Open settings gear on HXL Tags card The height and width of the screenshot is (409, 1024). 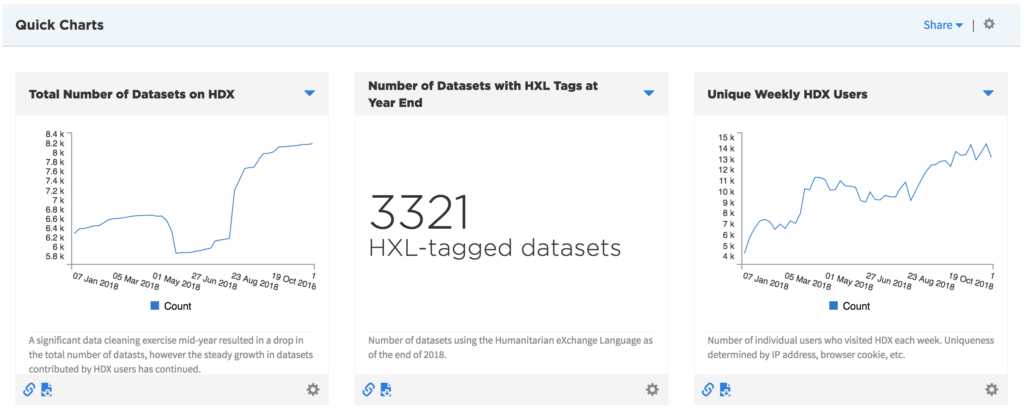pyautogui.click(x=652, y=389)
